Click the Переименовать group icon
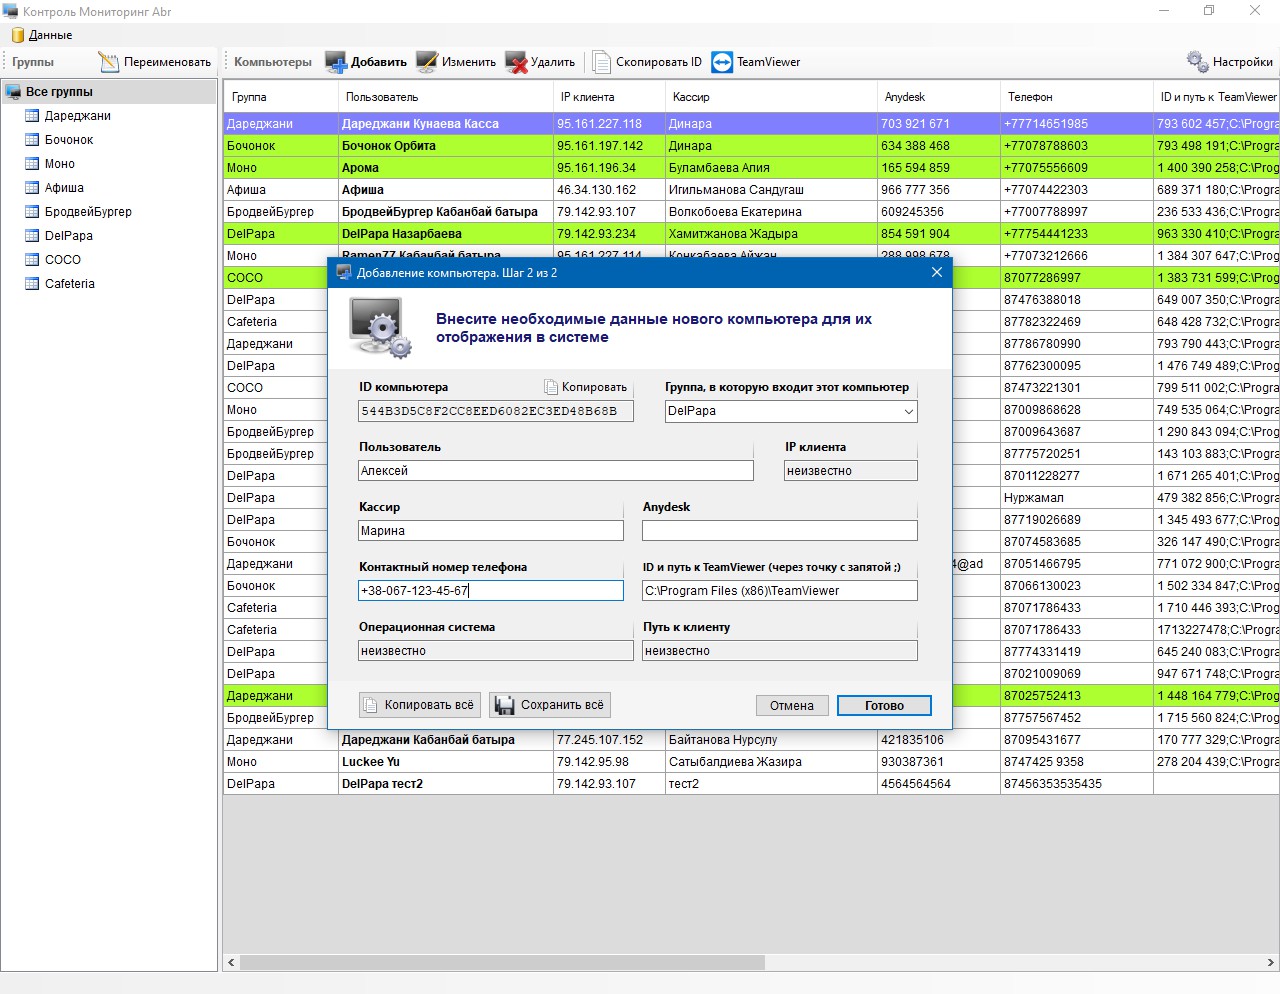 [x=109, y=62]
